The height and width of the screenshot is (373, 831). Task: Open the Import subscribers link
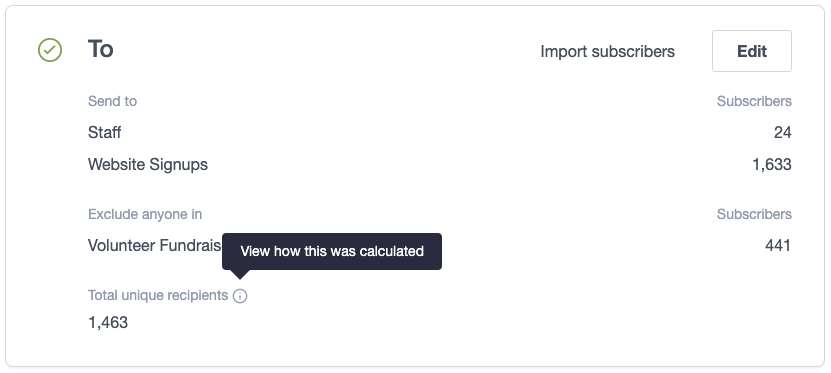[607, 51]
